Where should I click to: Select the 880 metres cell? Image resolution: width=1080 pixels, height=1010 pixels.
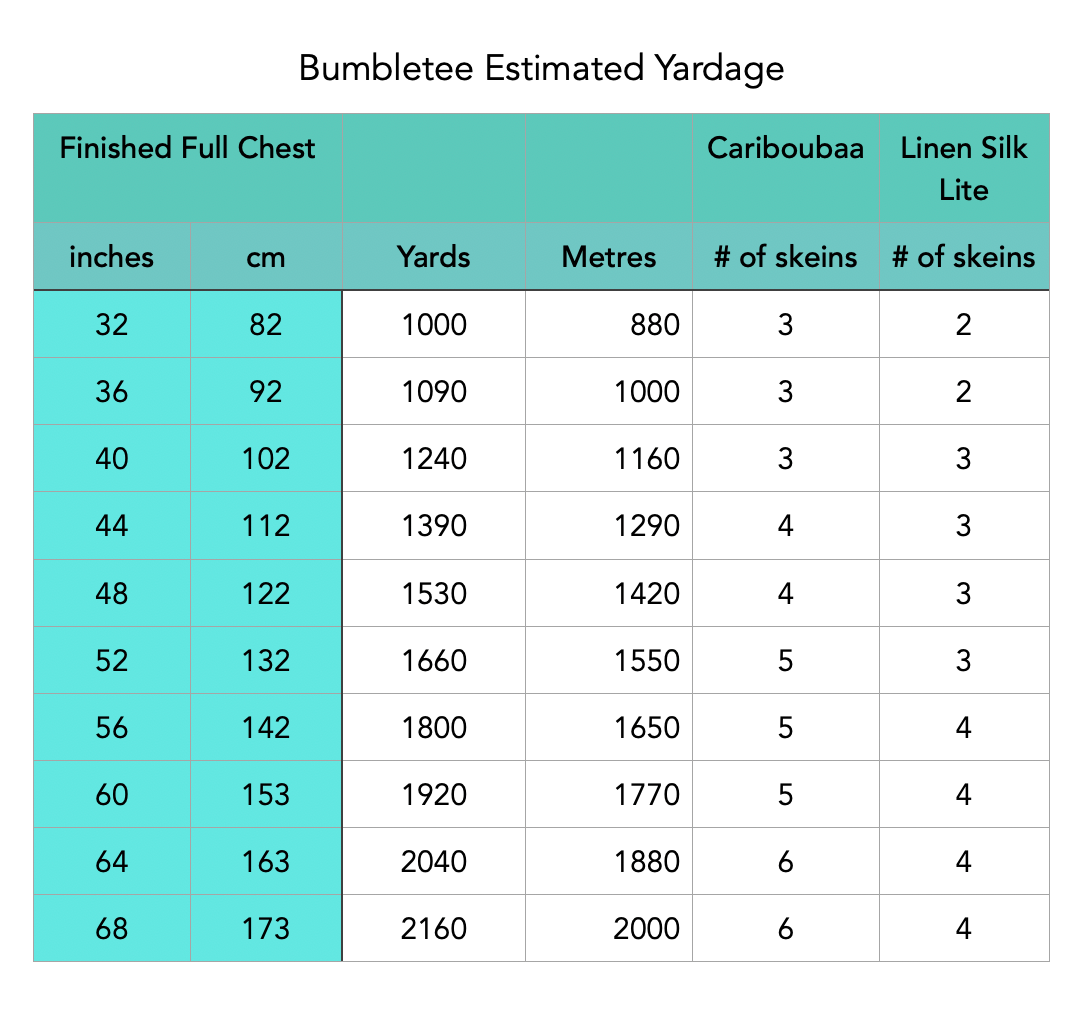click(648, 324)
